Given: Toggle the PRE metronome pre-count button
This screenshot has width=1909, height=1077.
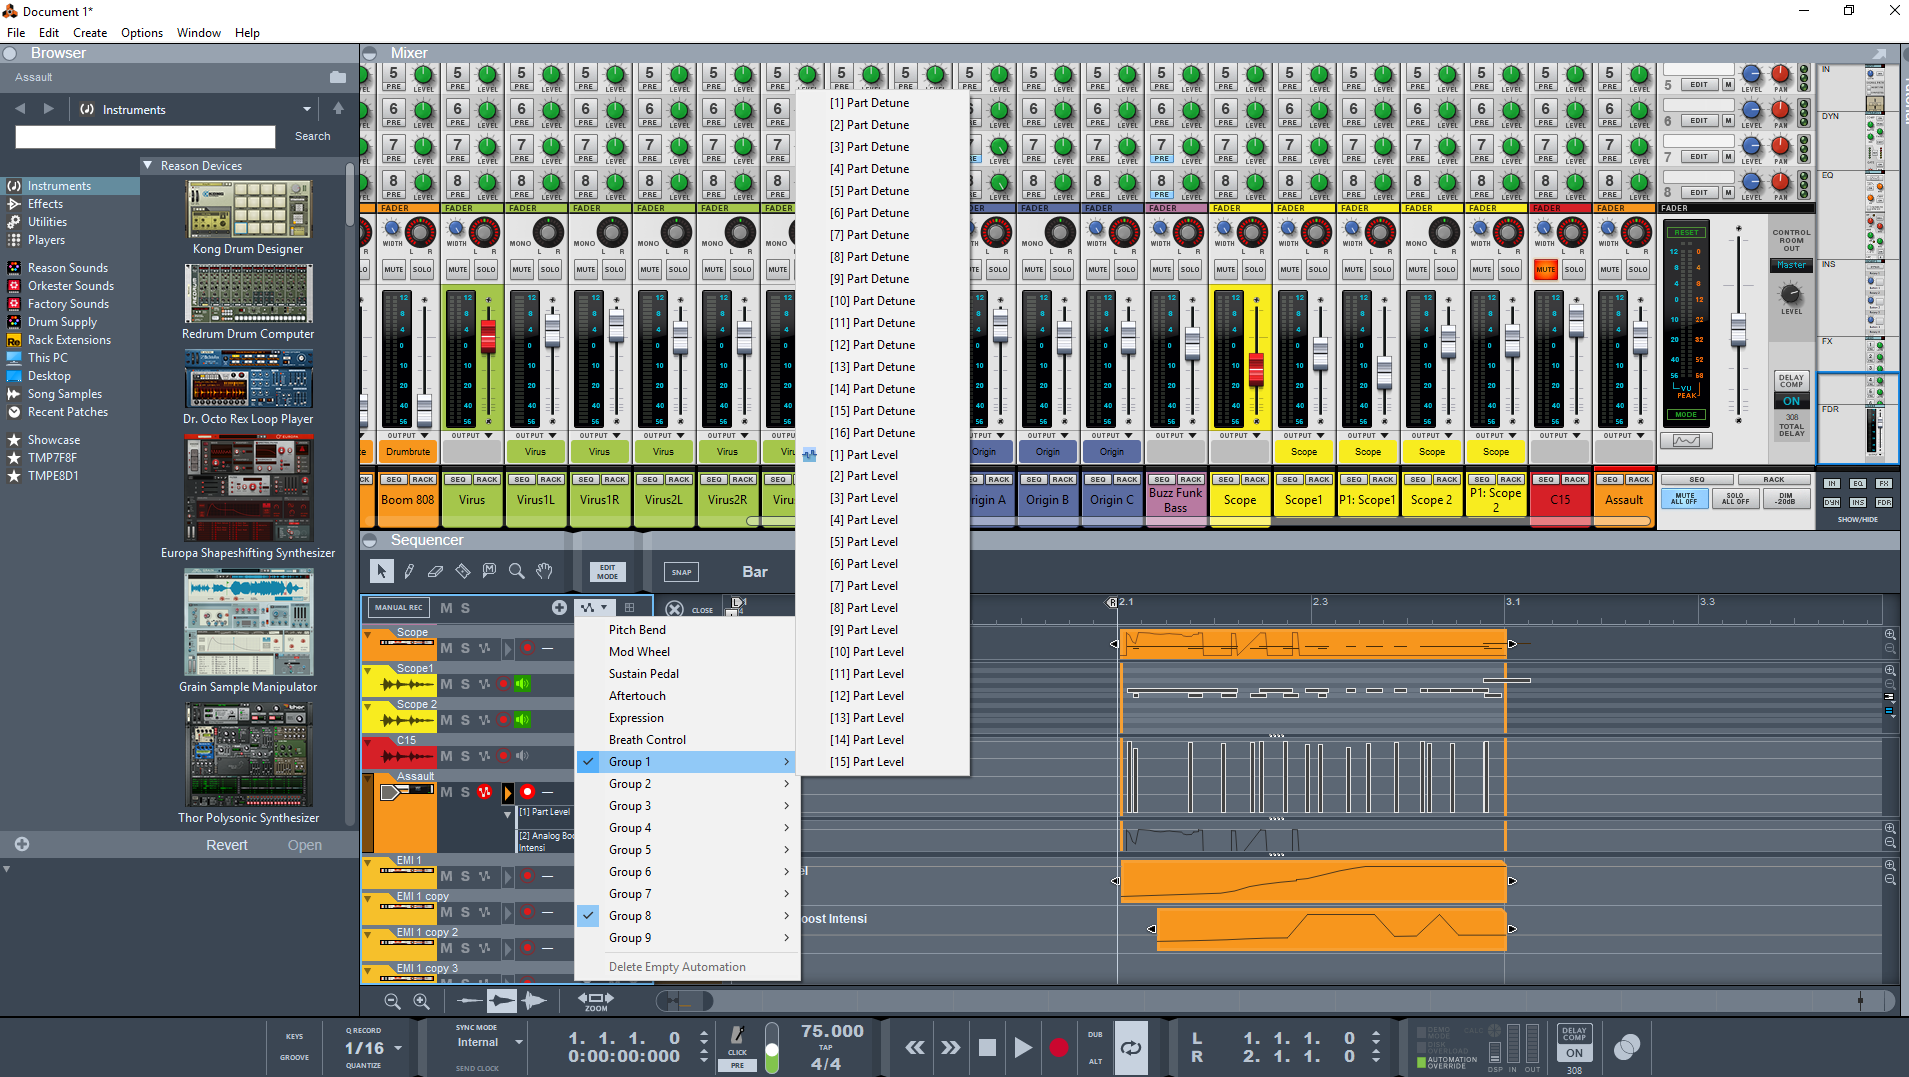Looking at the screenshot, I should pyautogui.click(x=737, y=1065).
